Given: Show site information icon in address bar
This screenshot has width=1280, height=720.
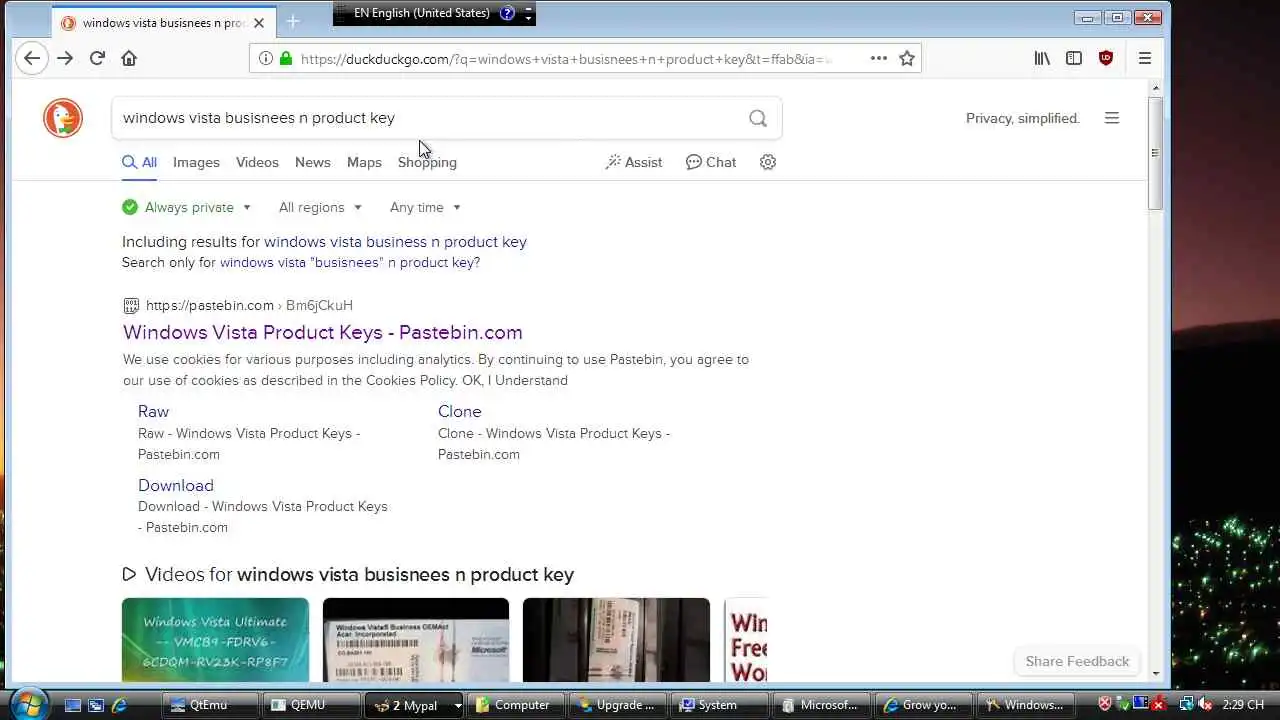Looking at the screenshot, I should [266, 58].
